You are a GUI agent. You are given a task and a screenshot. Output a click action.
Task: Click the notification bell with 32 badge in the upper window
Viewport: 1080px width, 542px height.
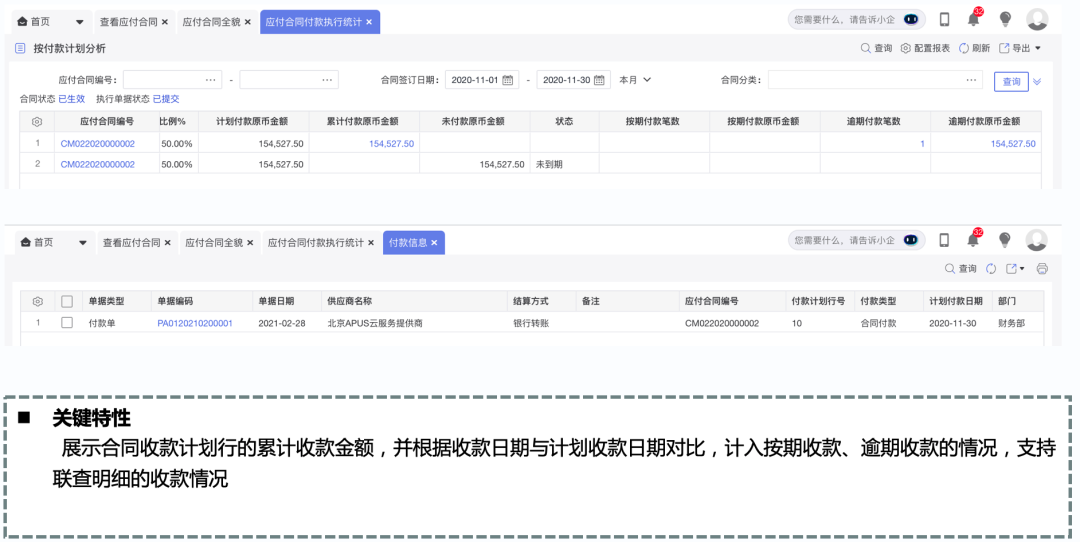tap(973, 19)
